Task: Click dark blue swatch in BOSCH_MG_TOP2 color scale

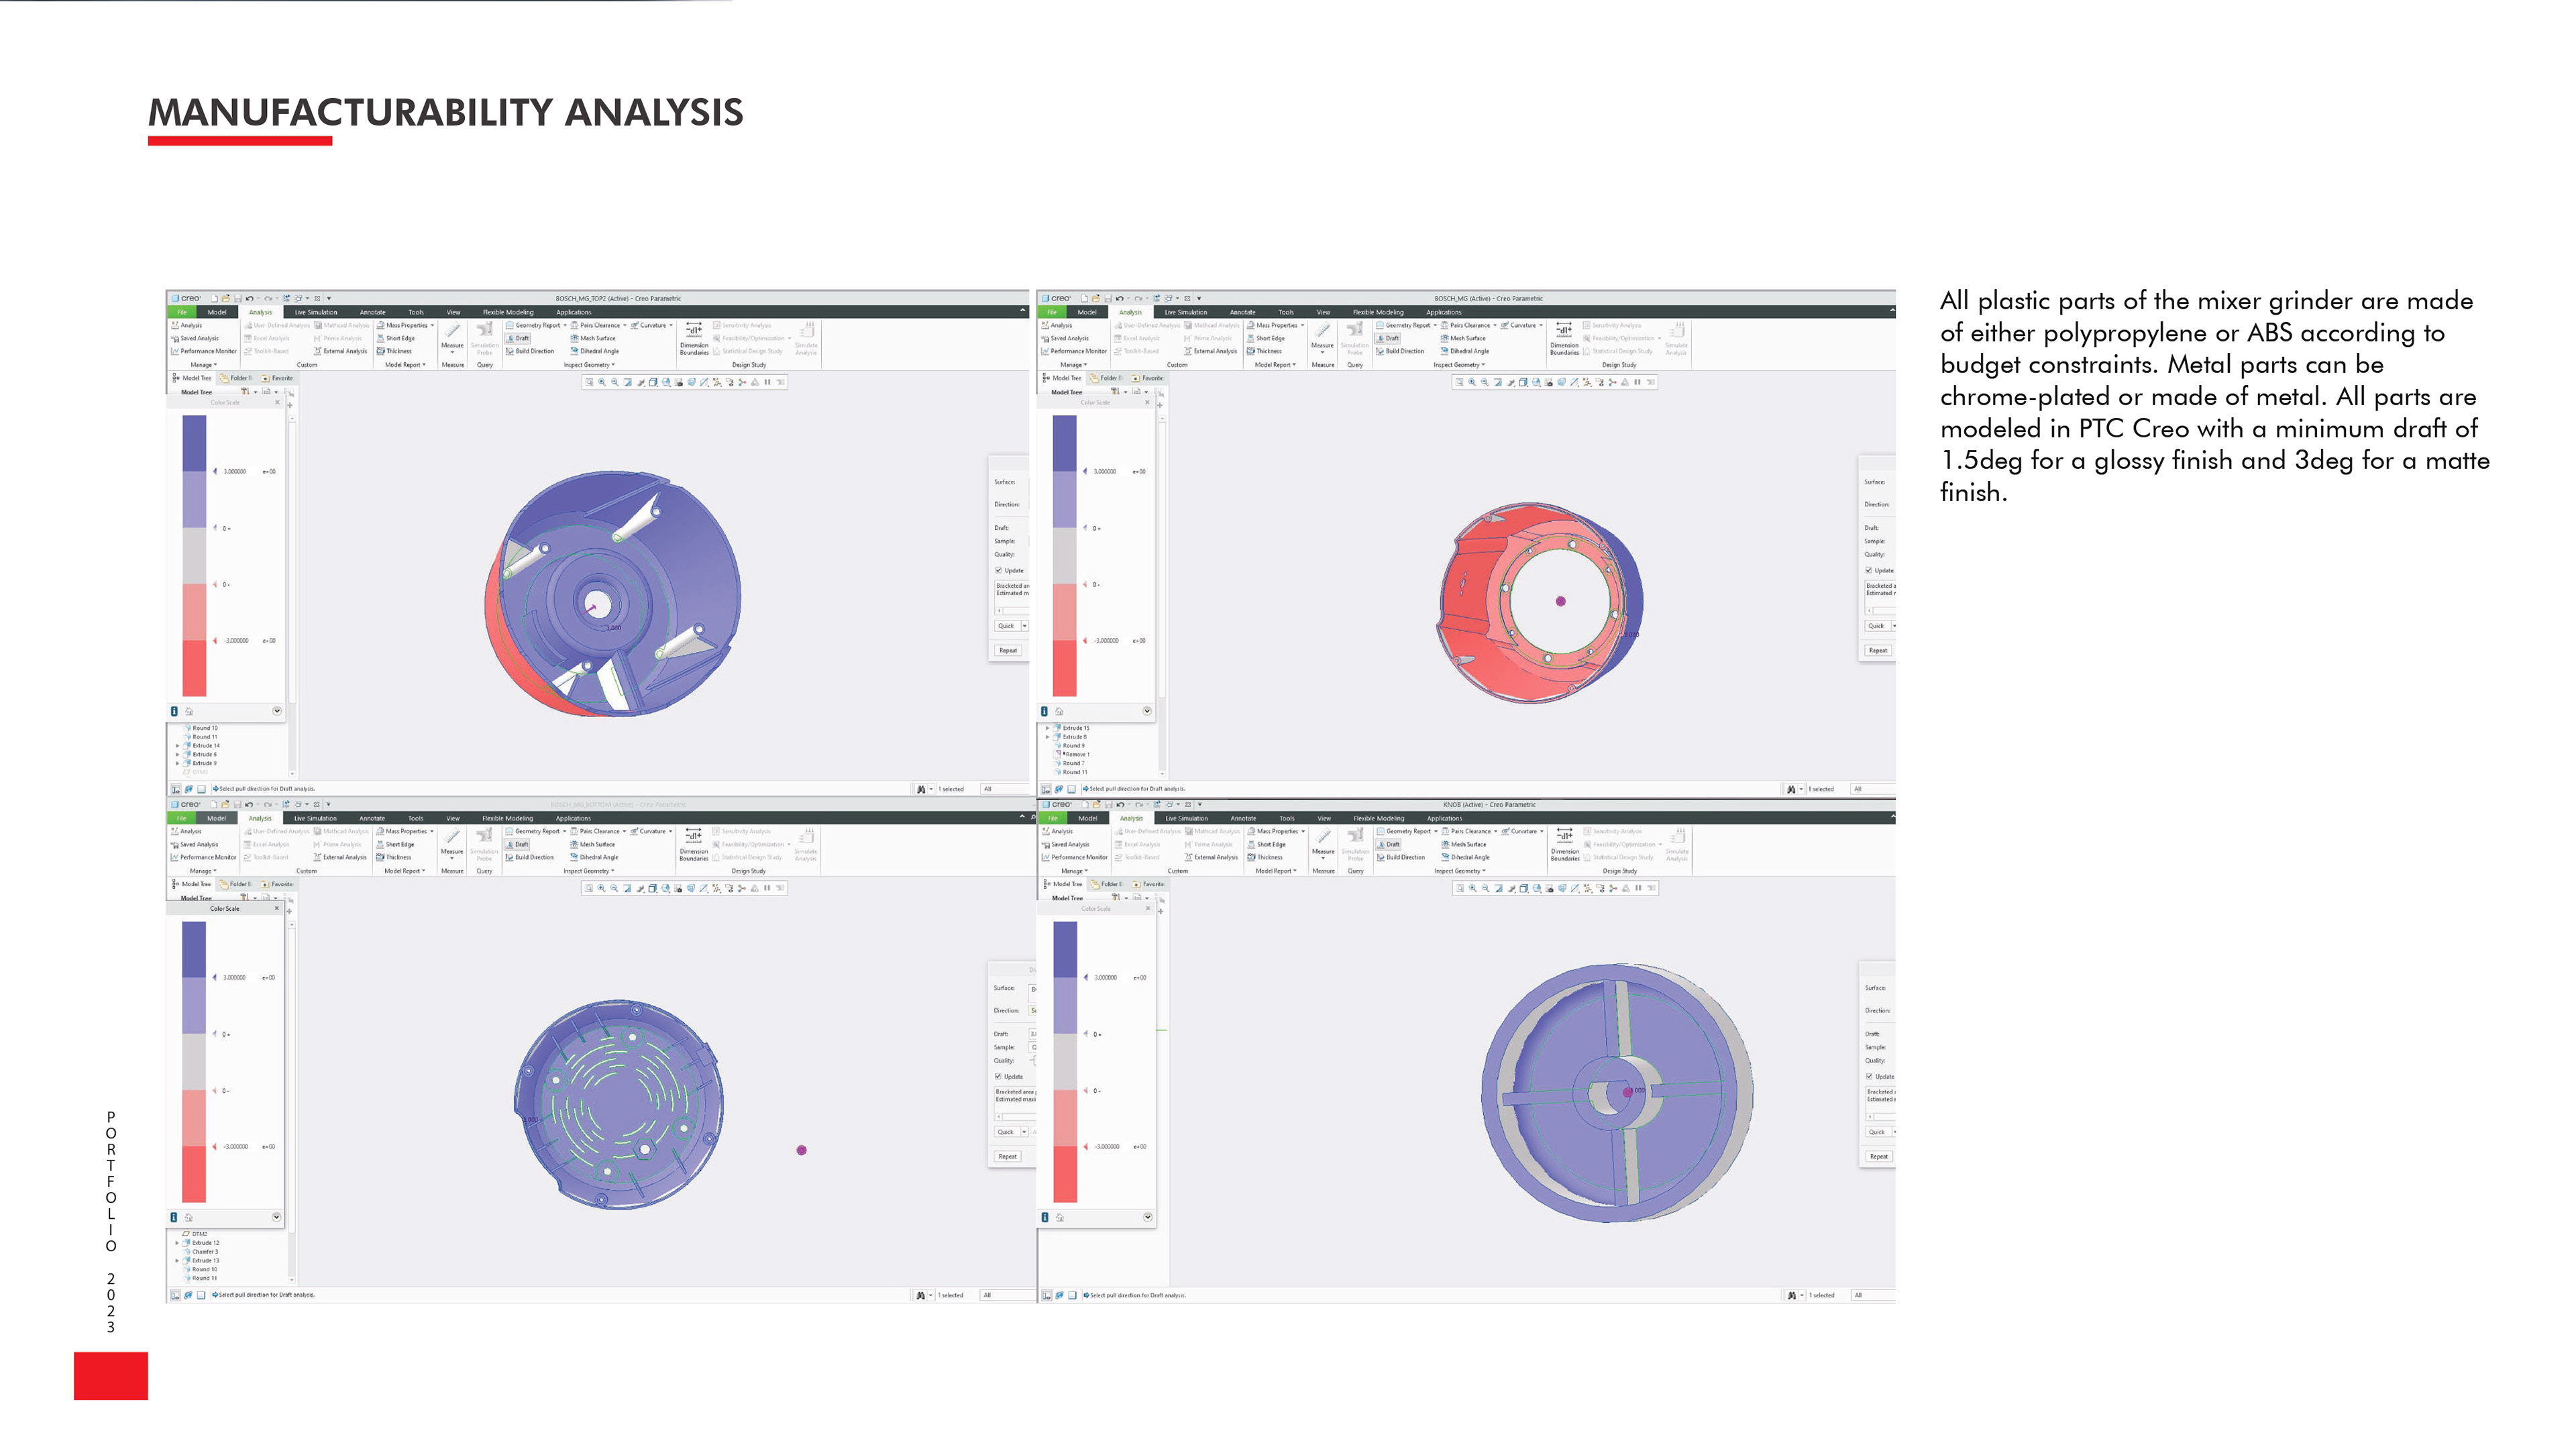Action: point(194,443)
